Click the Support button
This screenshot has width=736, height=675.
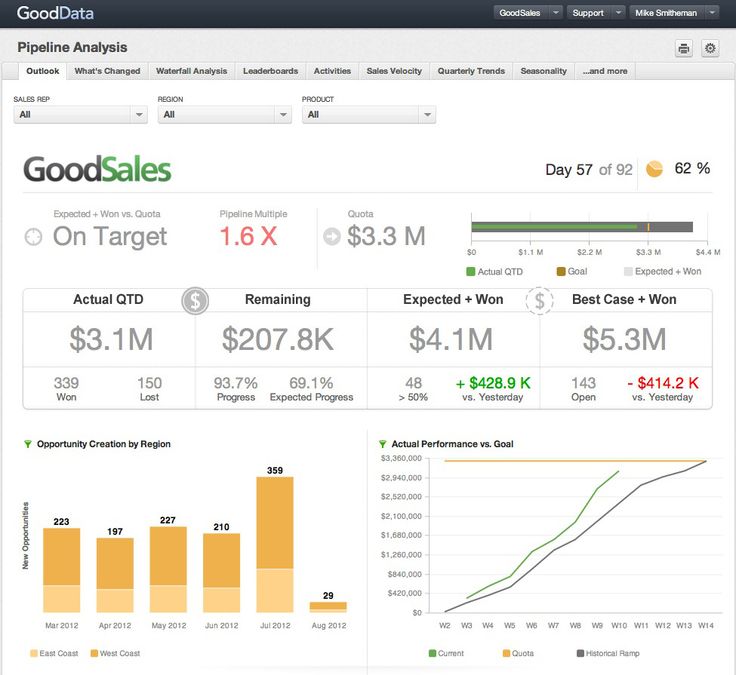tap(589, 13)
